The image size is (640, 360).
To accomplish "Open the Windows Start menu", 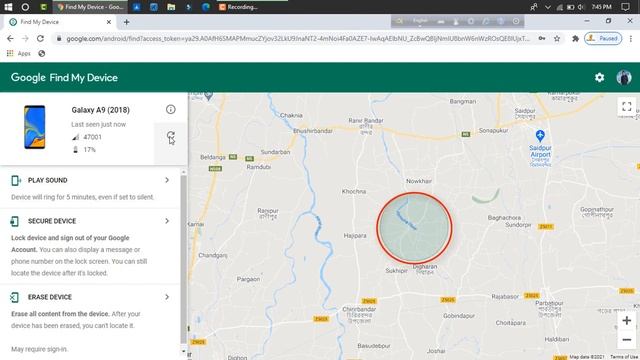I will coord(8,7).
